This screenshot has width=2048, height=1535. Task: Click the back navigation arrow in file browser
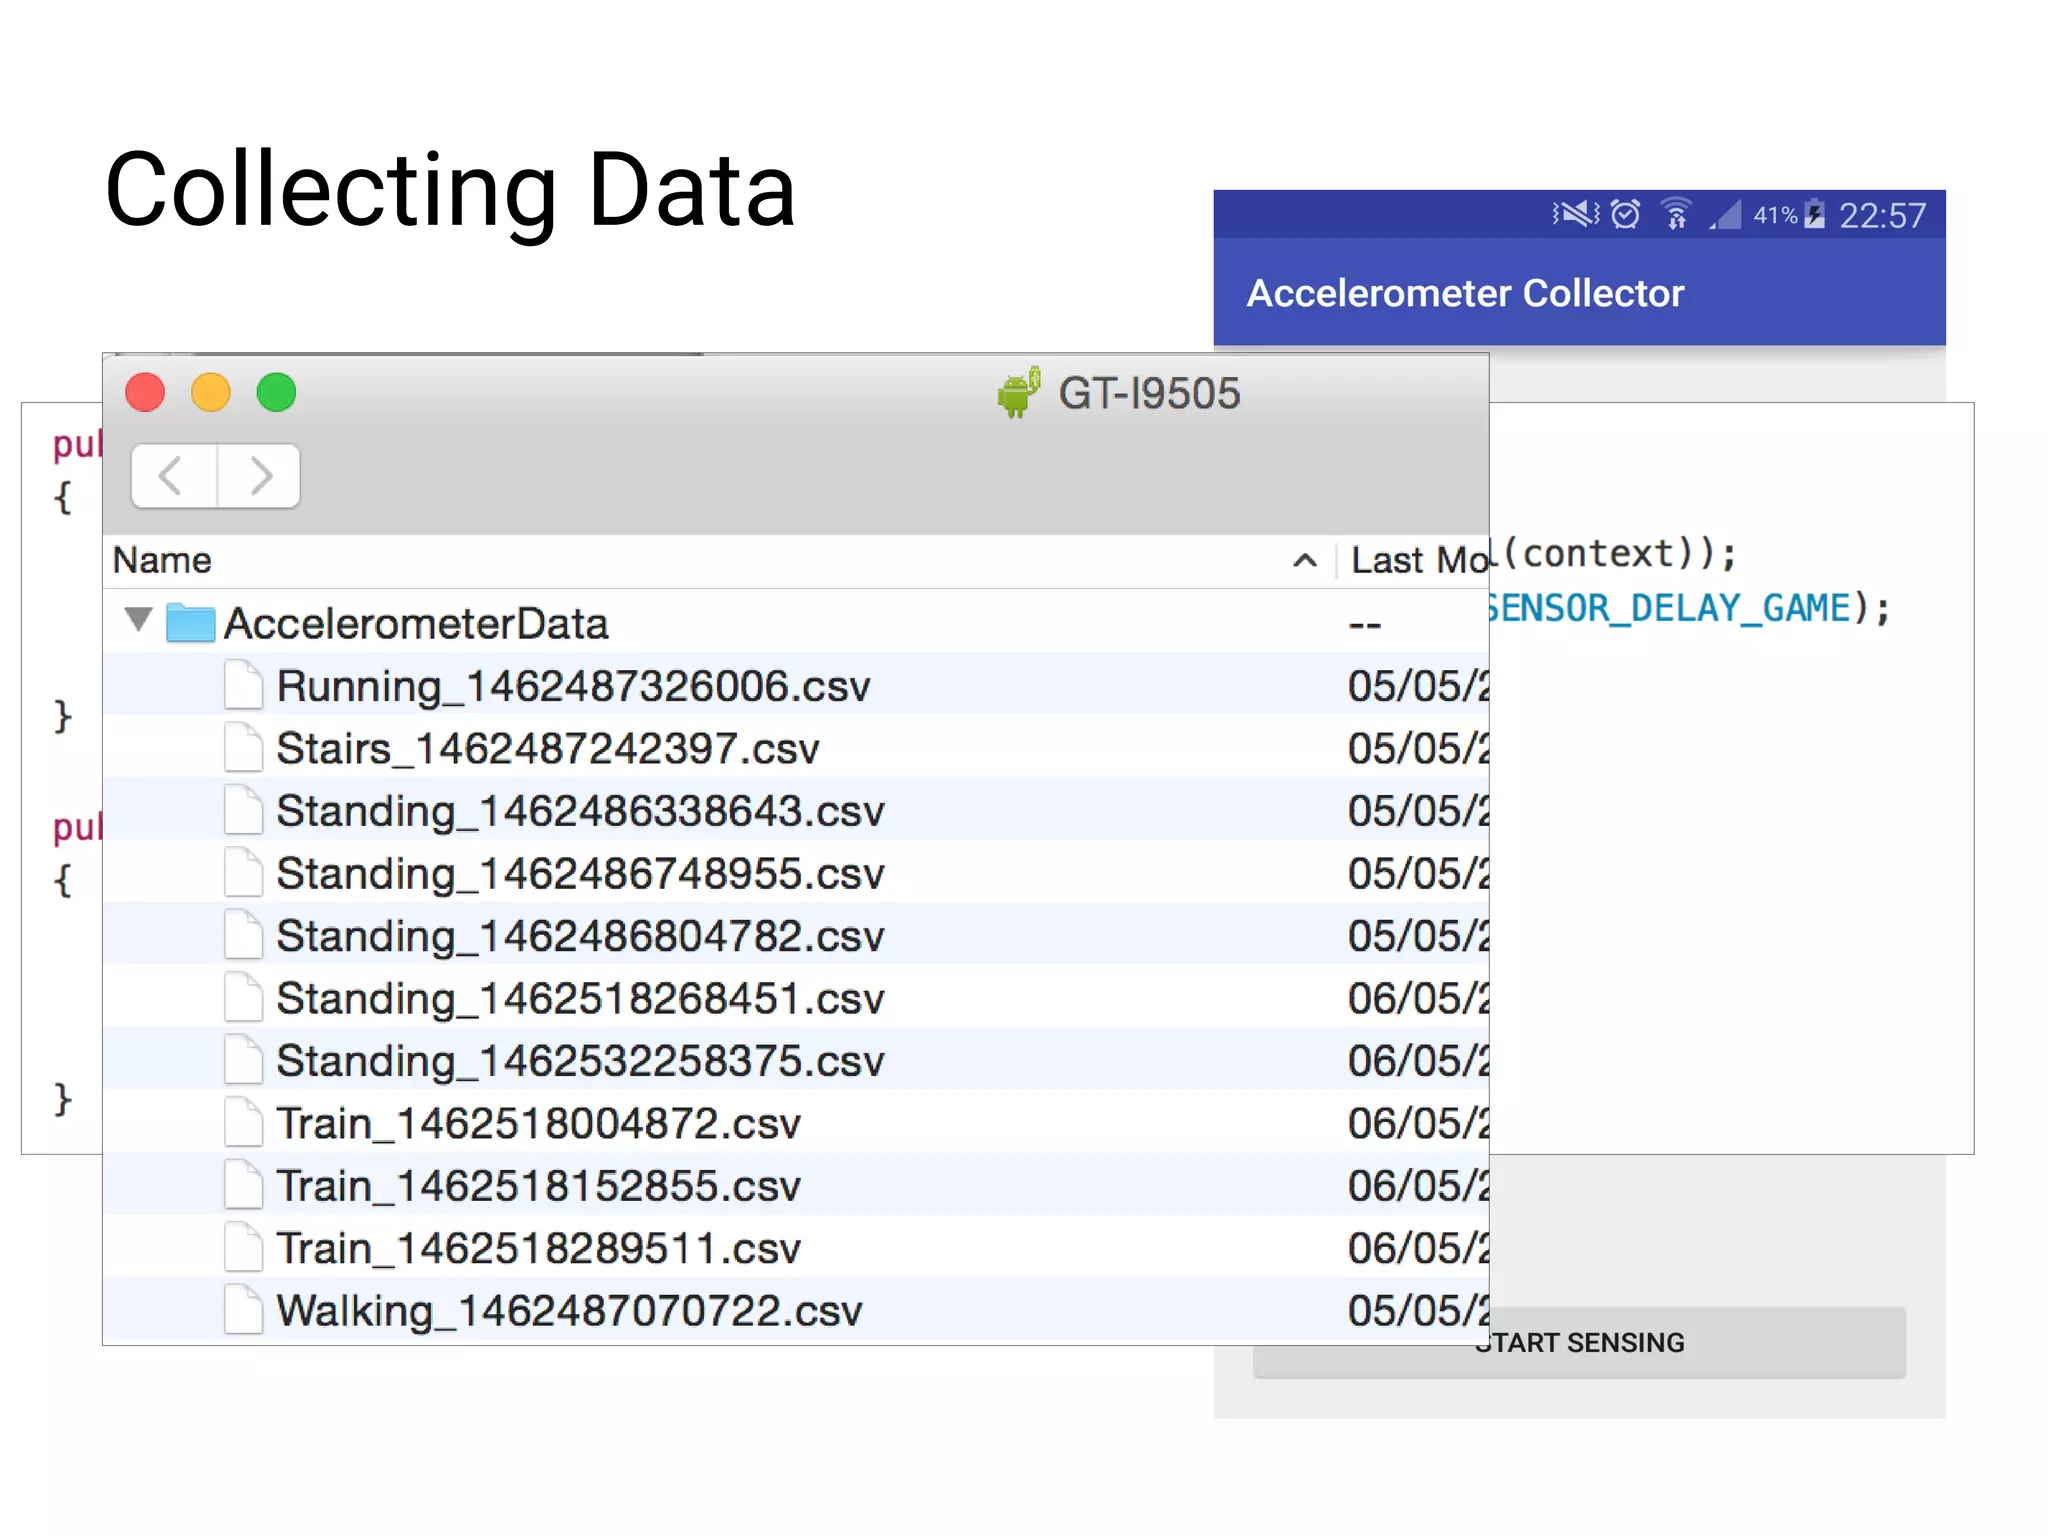tap(173, 476)
